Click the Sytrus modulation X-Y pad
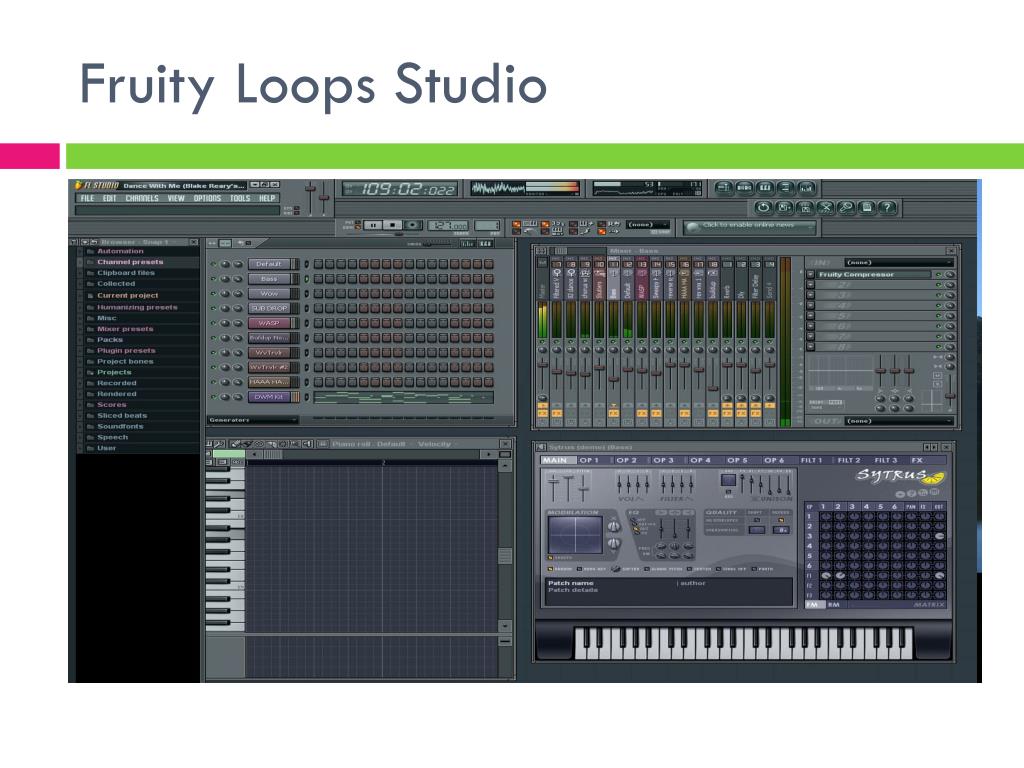The height and width of the screenshot is (768, 1024). pos(575,536)
